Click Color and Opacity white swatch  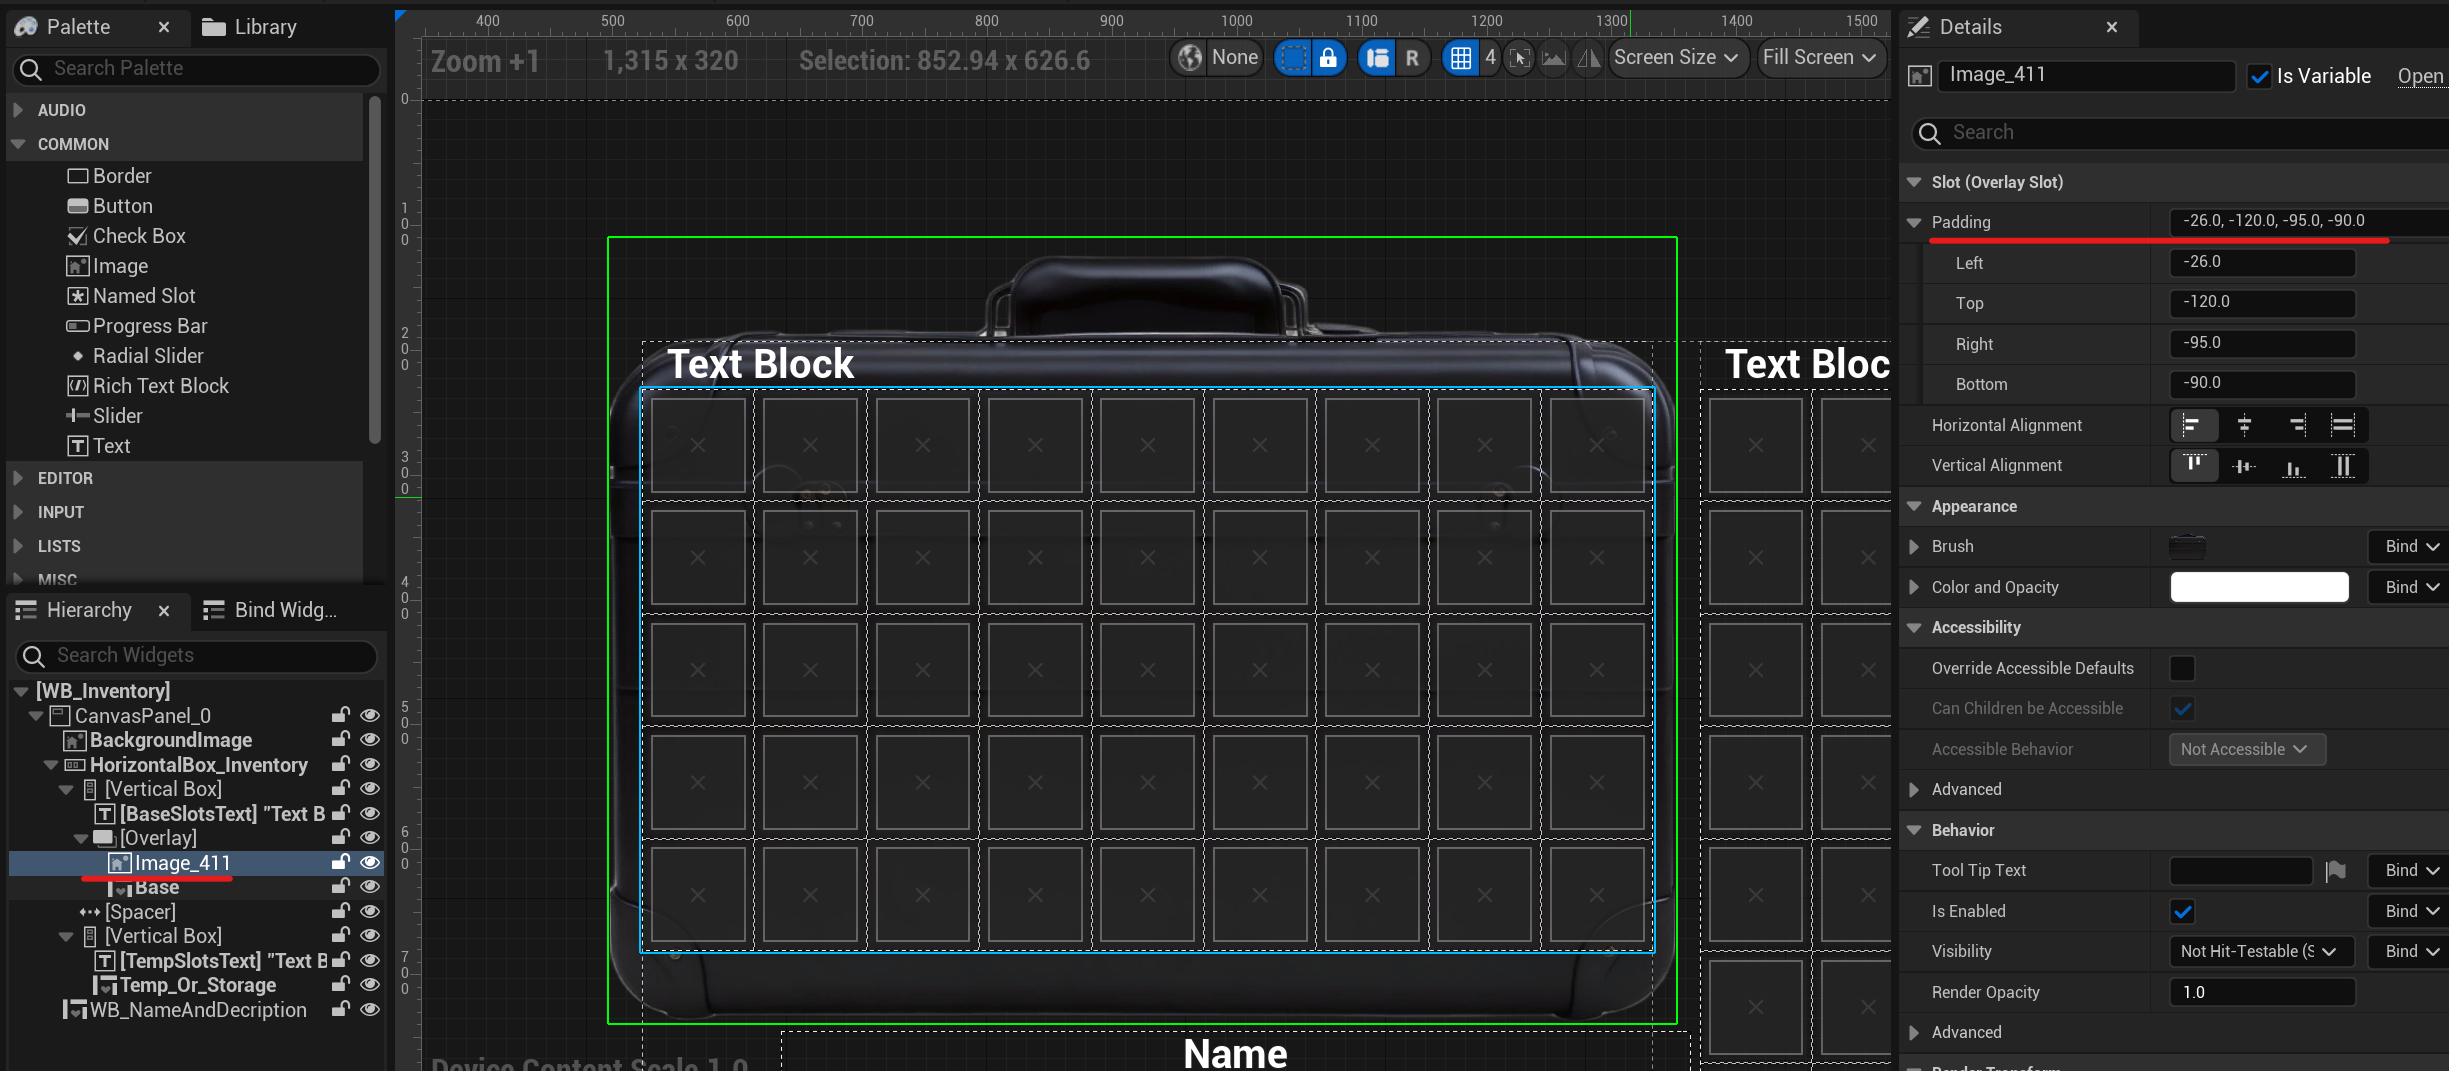coord(2259,587)
